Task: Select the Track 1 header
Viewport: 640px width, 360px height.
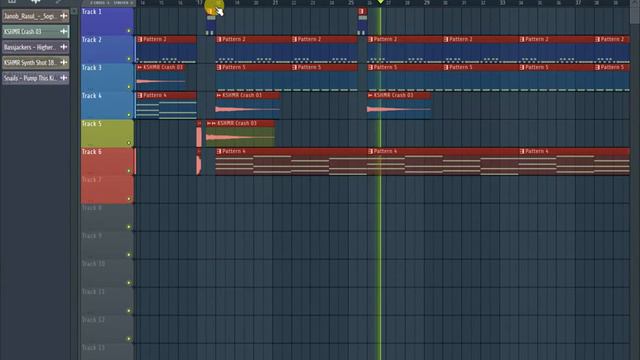Action: pos(107,21)
